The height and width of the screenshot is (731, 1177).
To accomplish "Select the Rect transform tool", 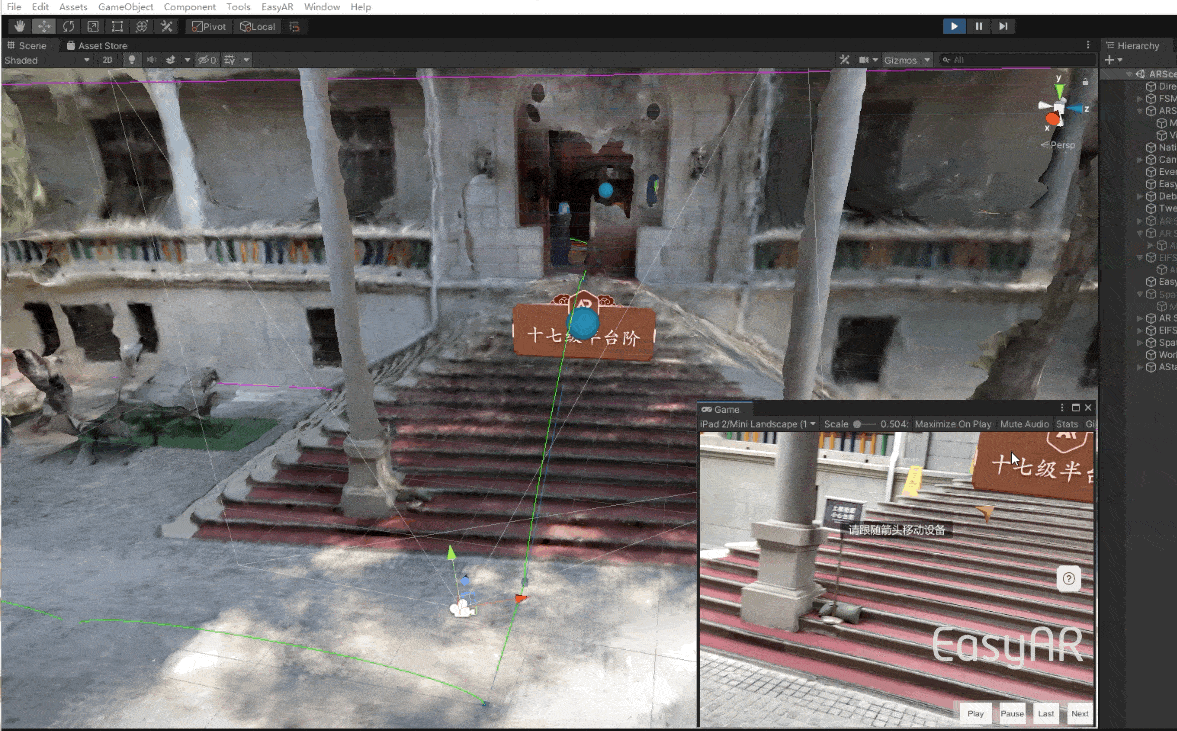I will [x=117, y=26].
